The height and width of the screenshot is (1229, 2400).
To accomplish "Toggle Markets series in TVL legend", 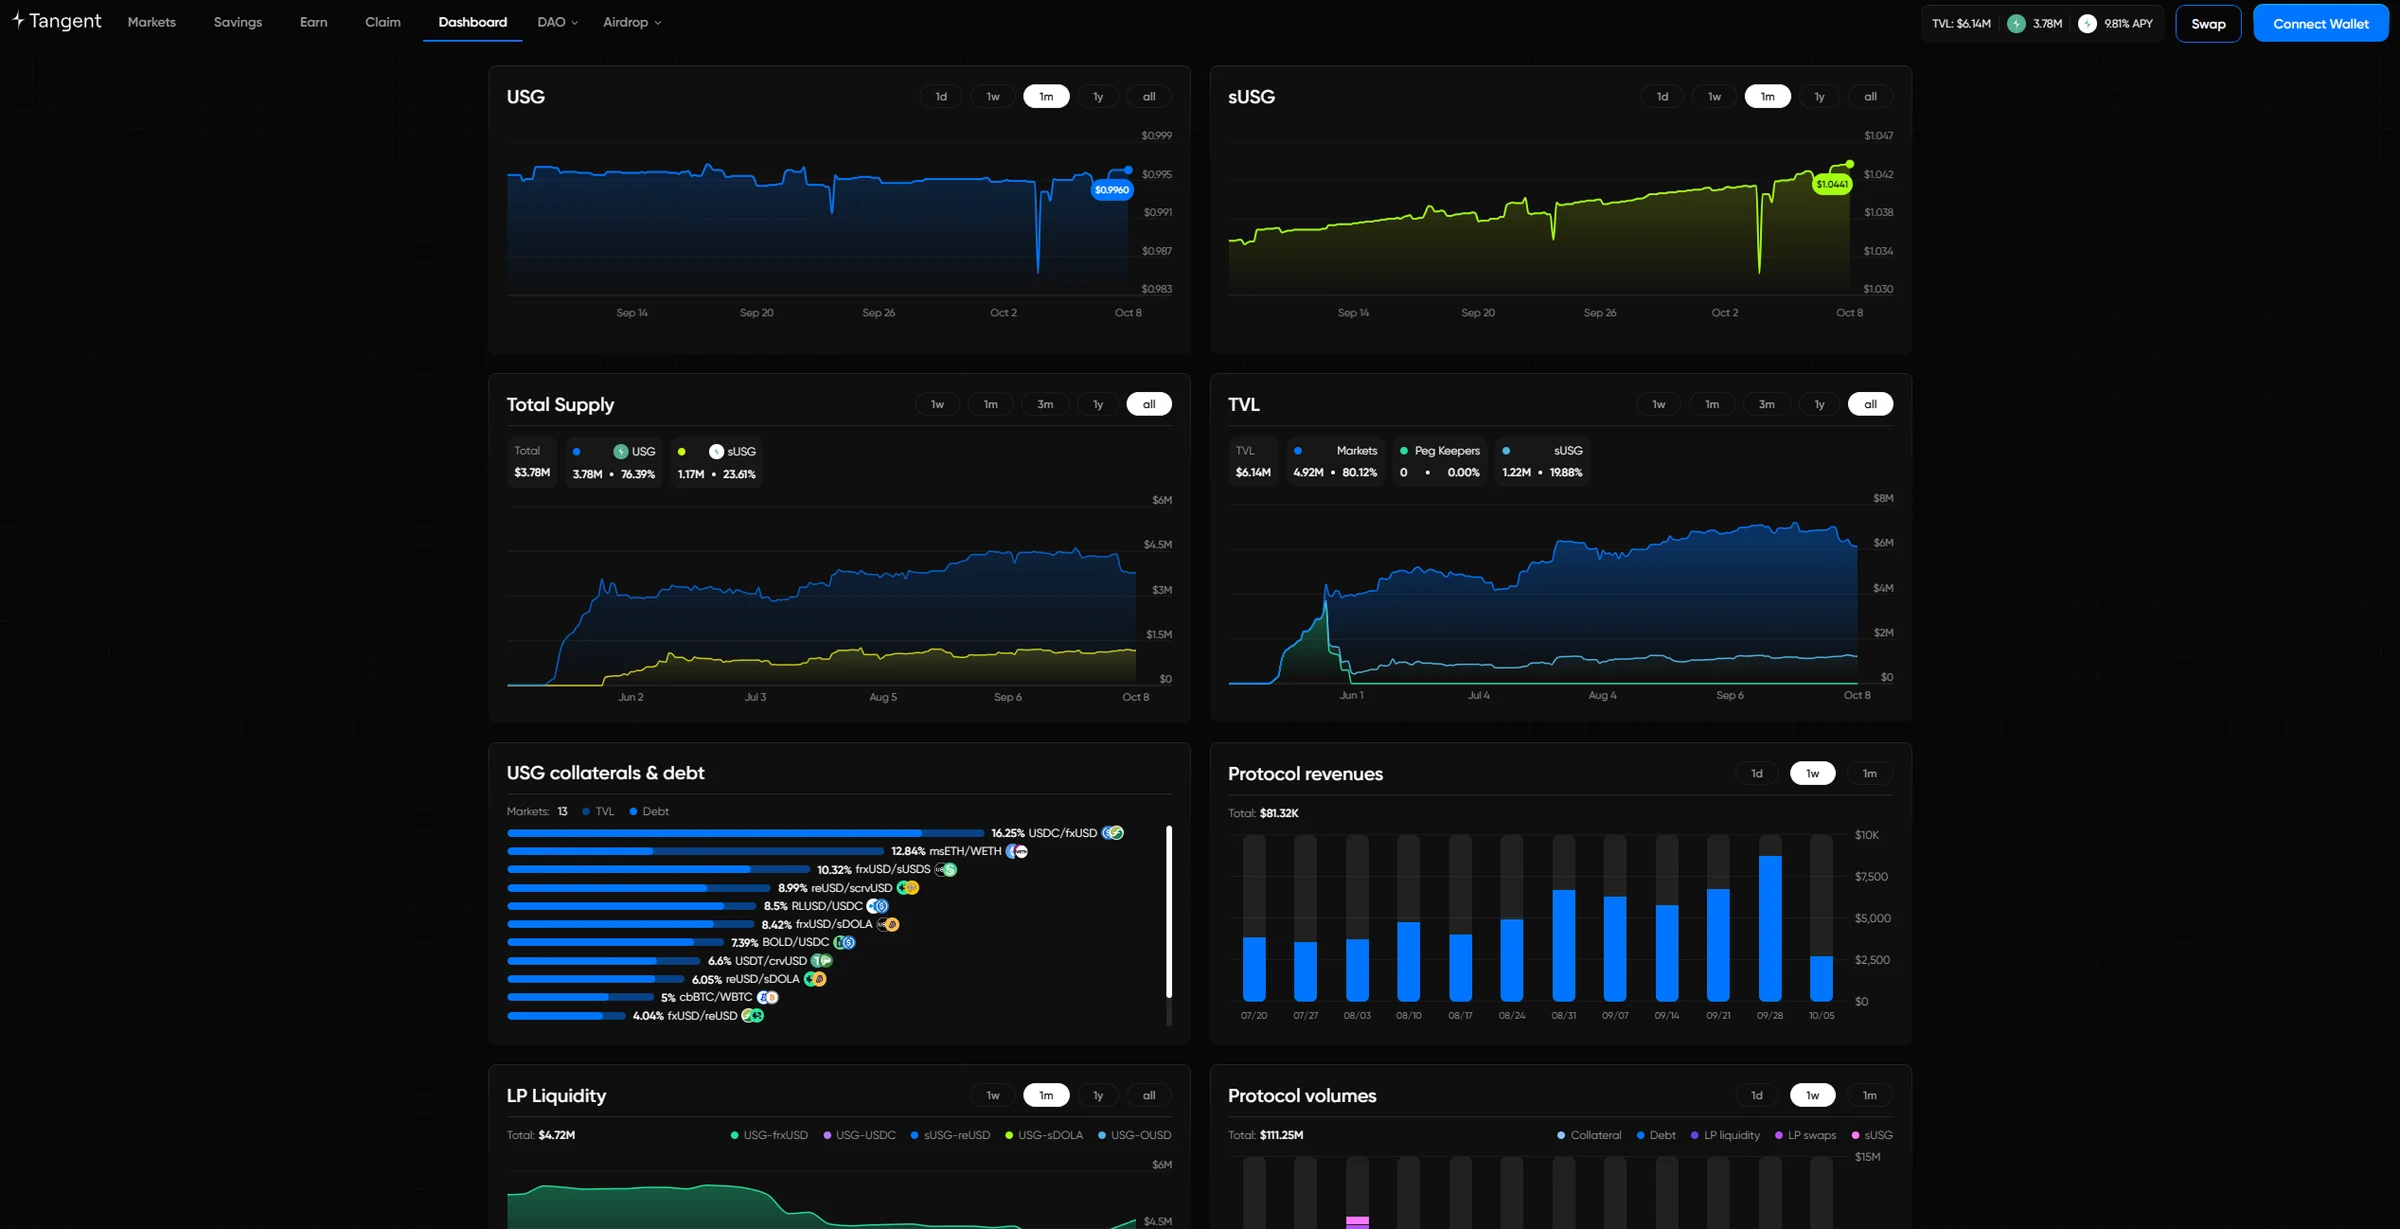I will [x=1335, y=461].
